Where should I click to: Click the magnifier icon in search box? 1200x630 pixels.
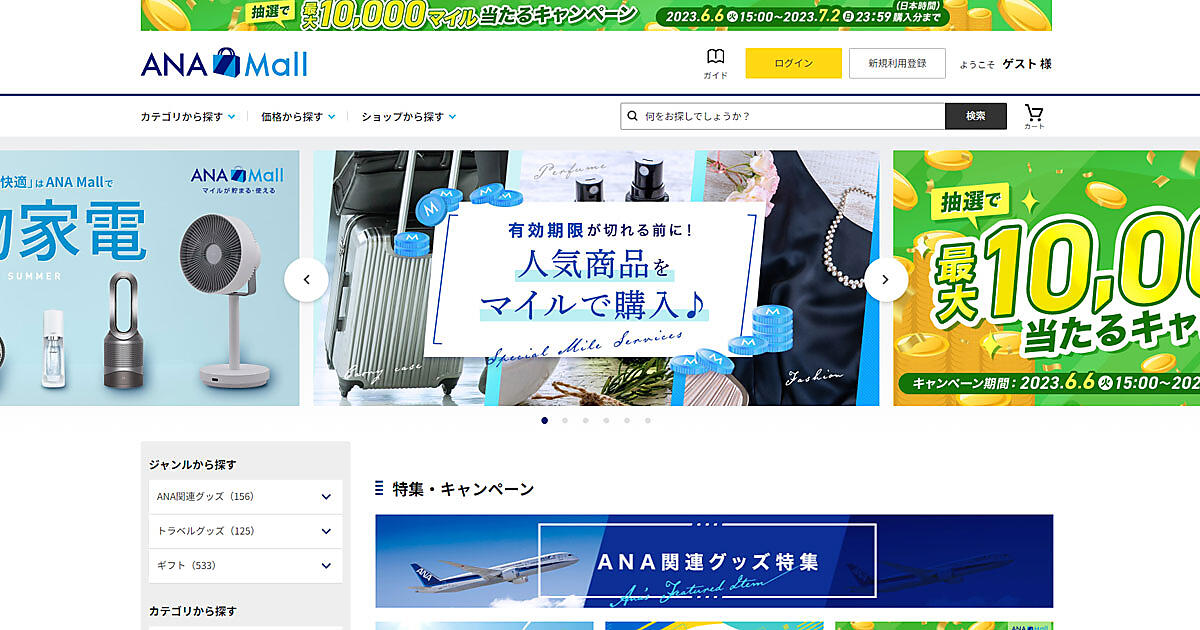pos(632,116)
